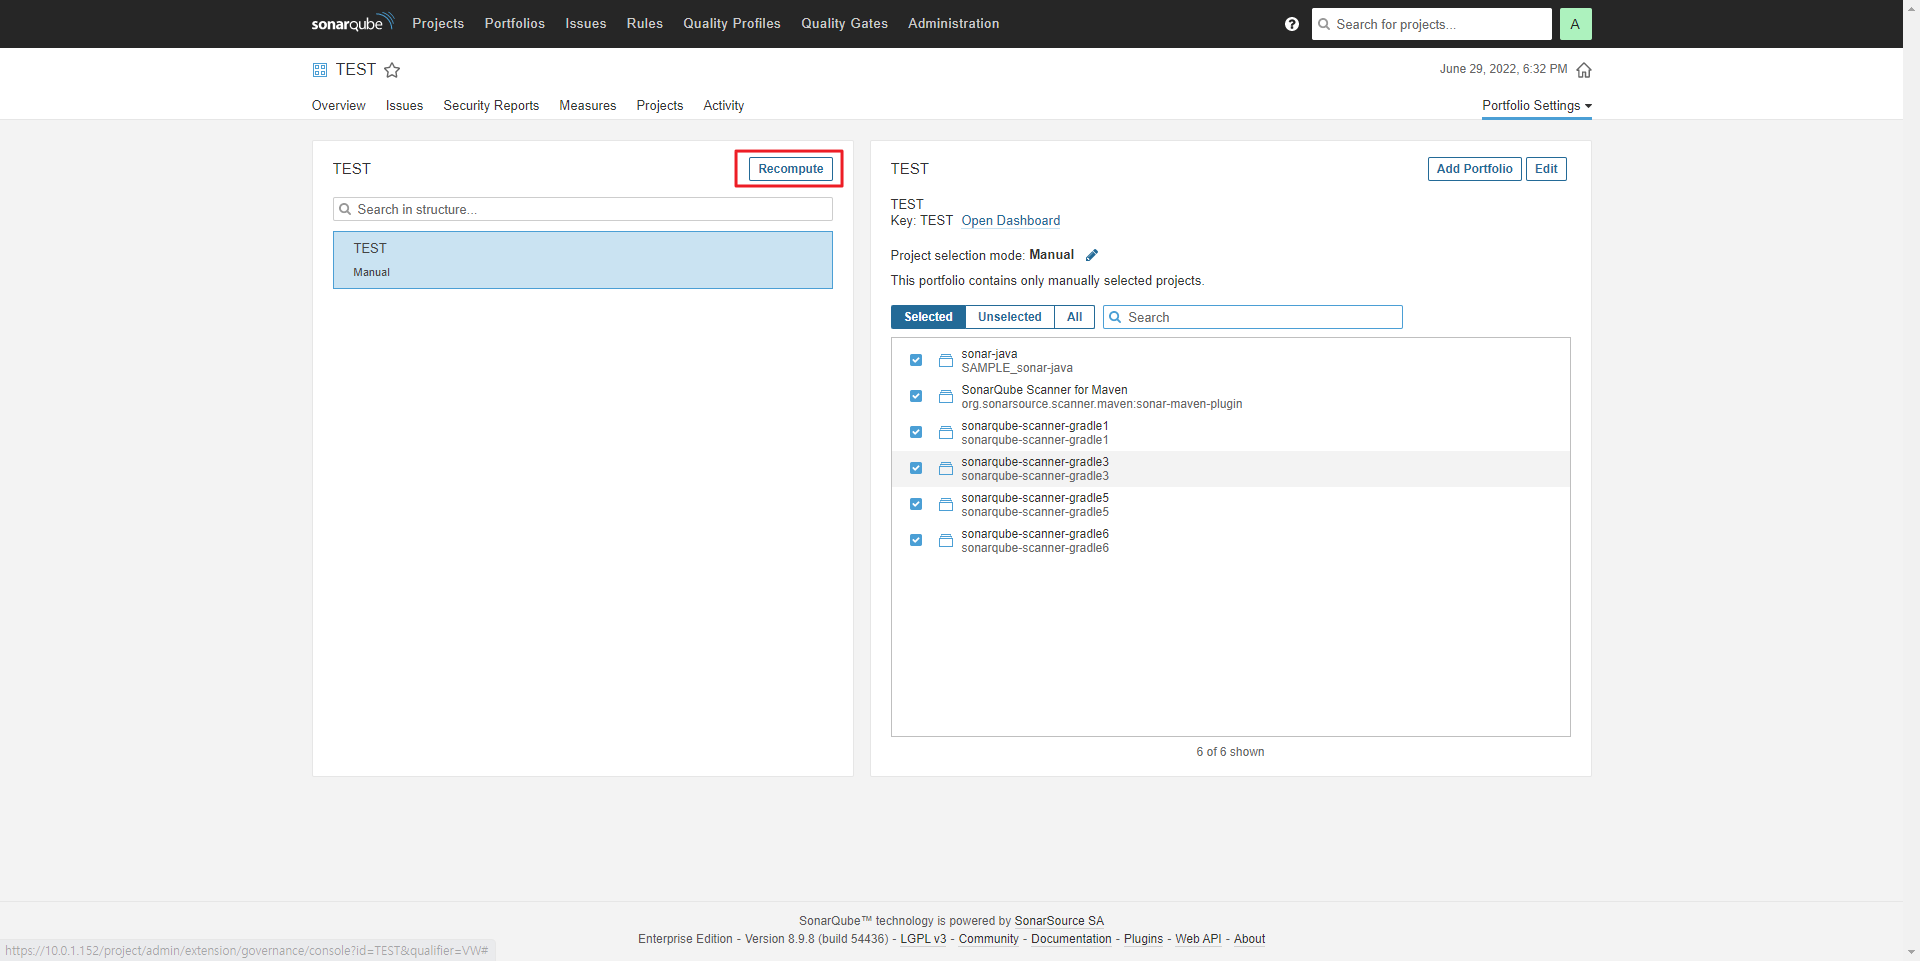Show the Selected projects filter
Image resolution: width=1920 pixels, height=961 pixels.
928,317
